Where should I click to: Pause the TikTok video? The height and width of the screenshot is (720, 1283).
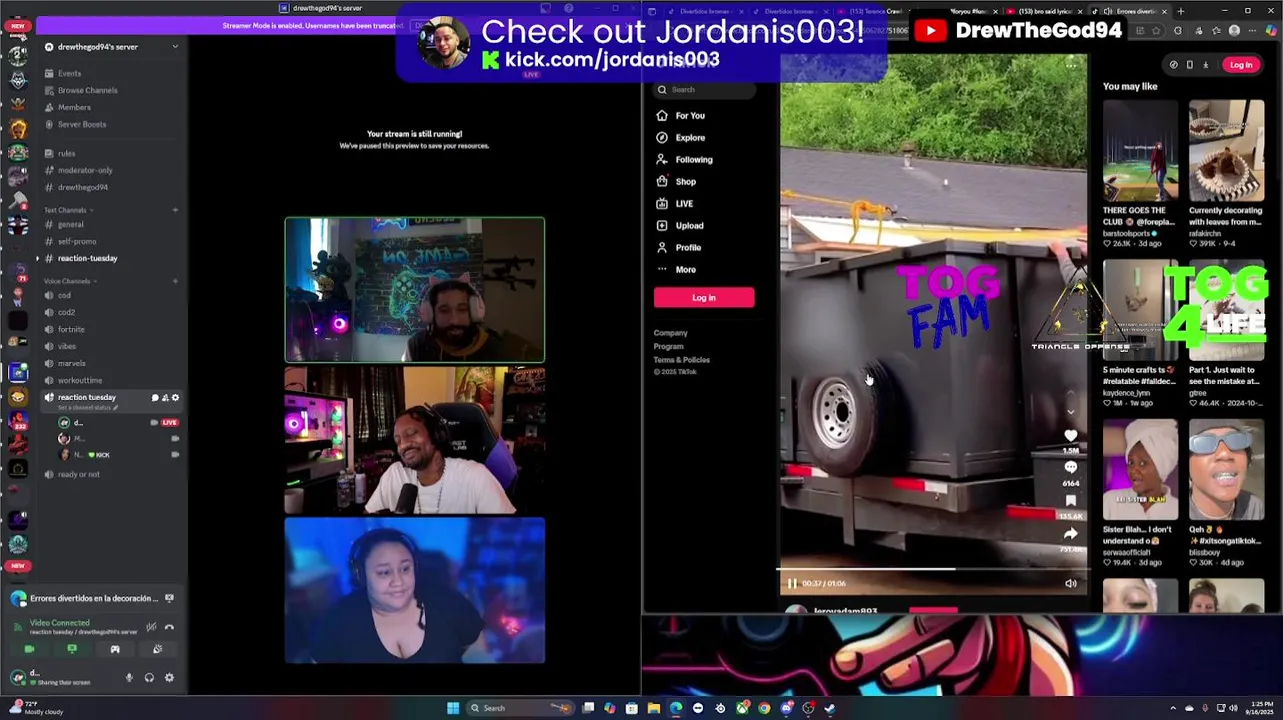(792, 584)
